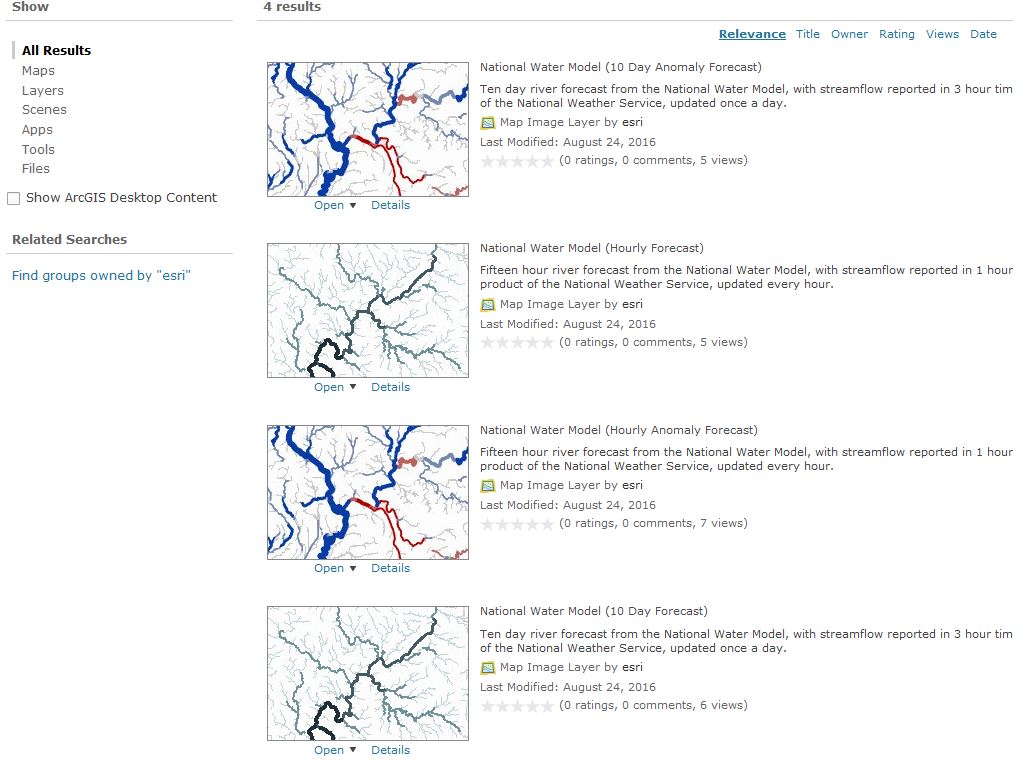The width and height of the screenshot is (1023, 763).
Task: Open National Water Model (Hourly Forecast) title
Action: click(x=591, y=248)
